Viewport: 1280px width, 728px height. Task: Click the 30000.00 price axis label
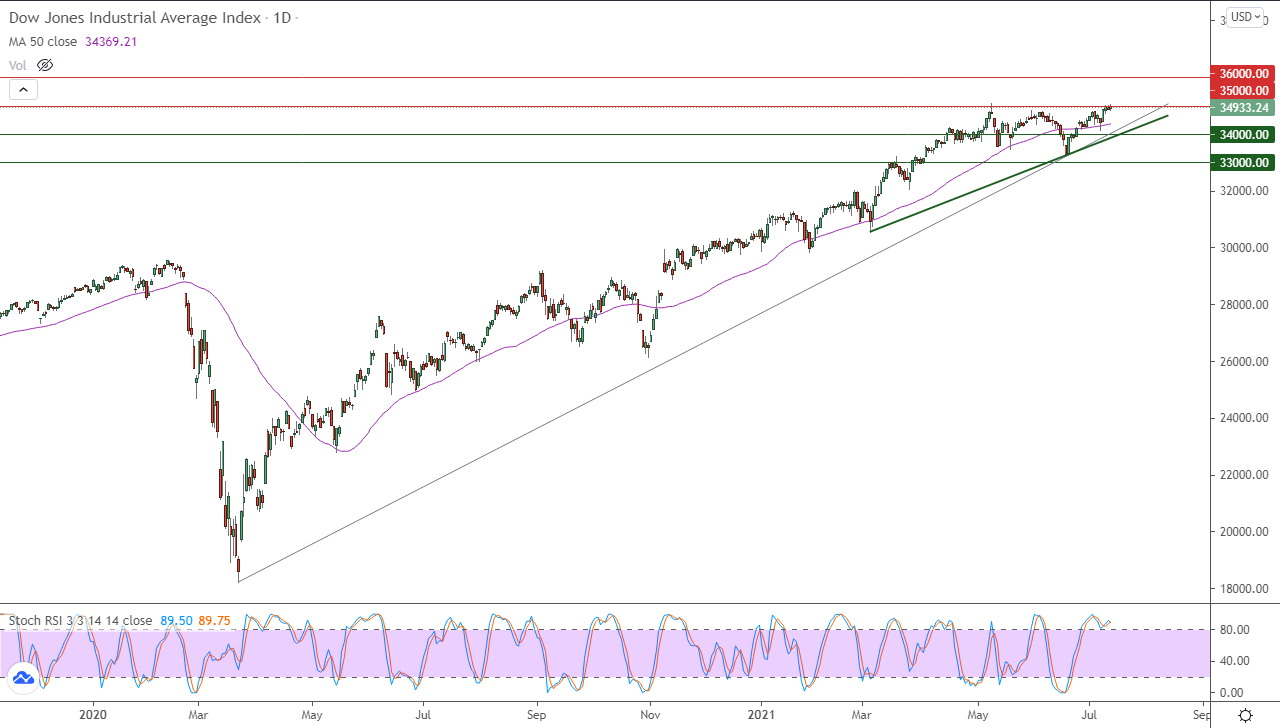(x=1243, y=248)
